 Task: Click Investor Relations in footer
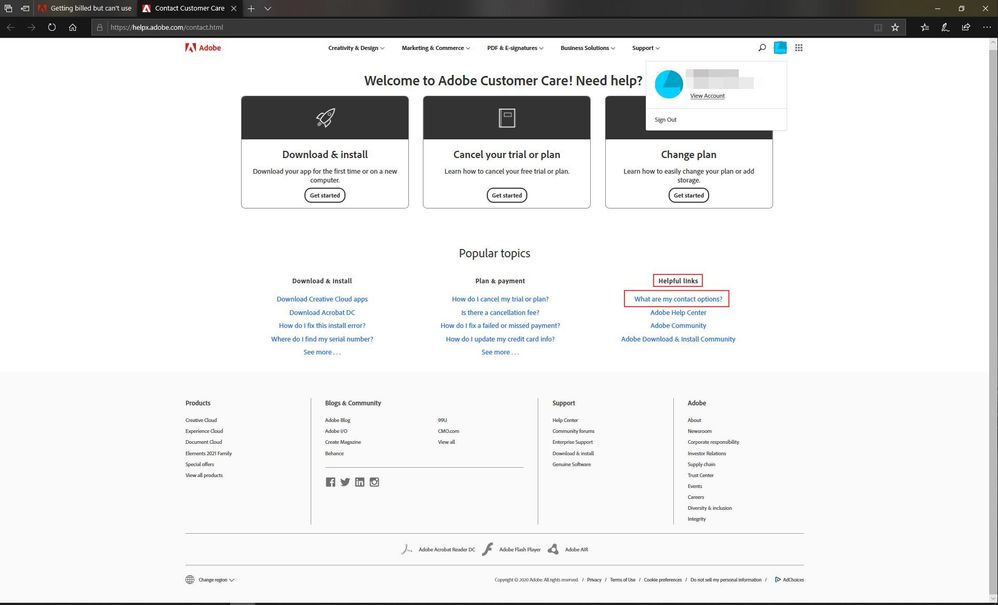[x=706, y=454]
